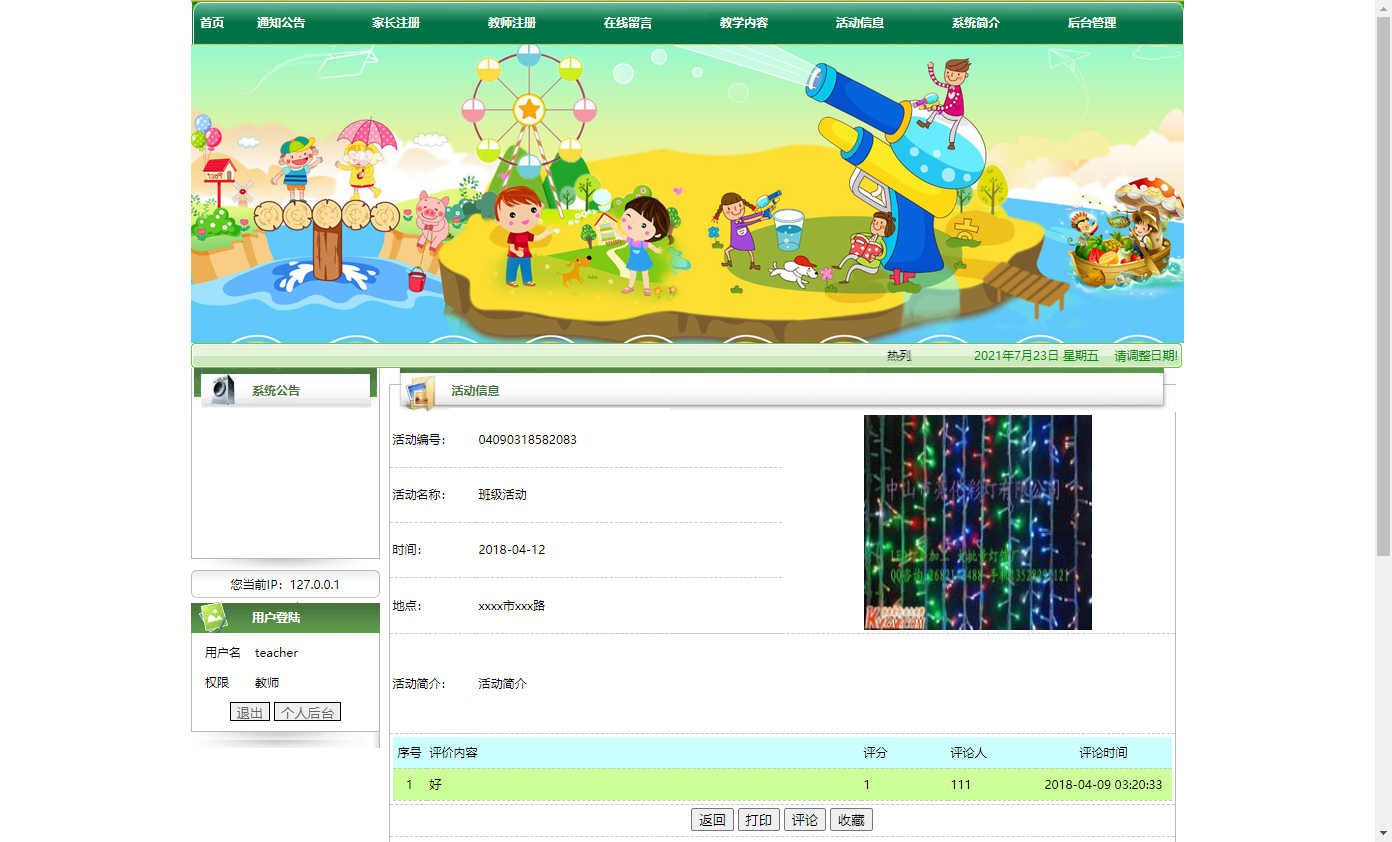
Task: Click 退出 to log out
Action: 249,711
